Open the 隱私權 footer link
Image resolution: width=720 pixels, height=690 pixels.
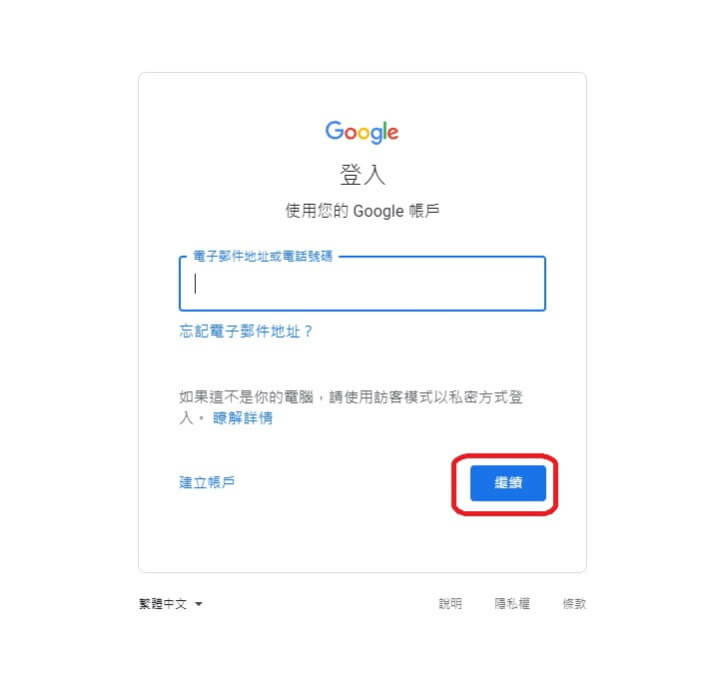[x=512, y=603]
